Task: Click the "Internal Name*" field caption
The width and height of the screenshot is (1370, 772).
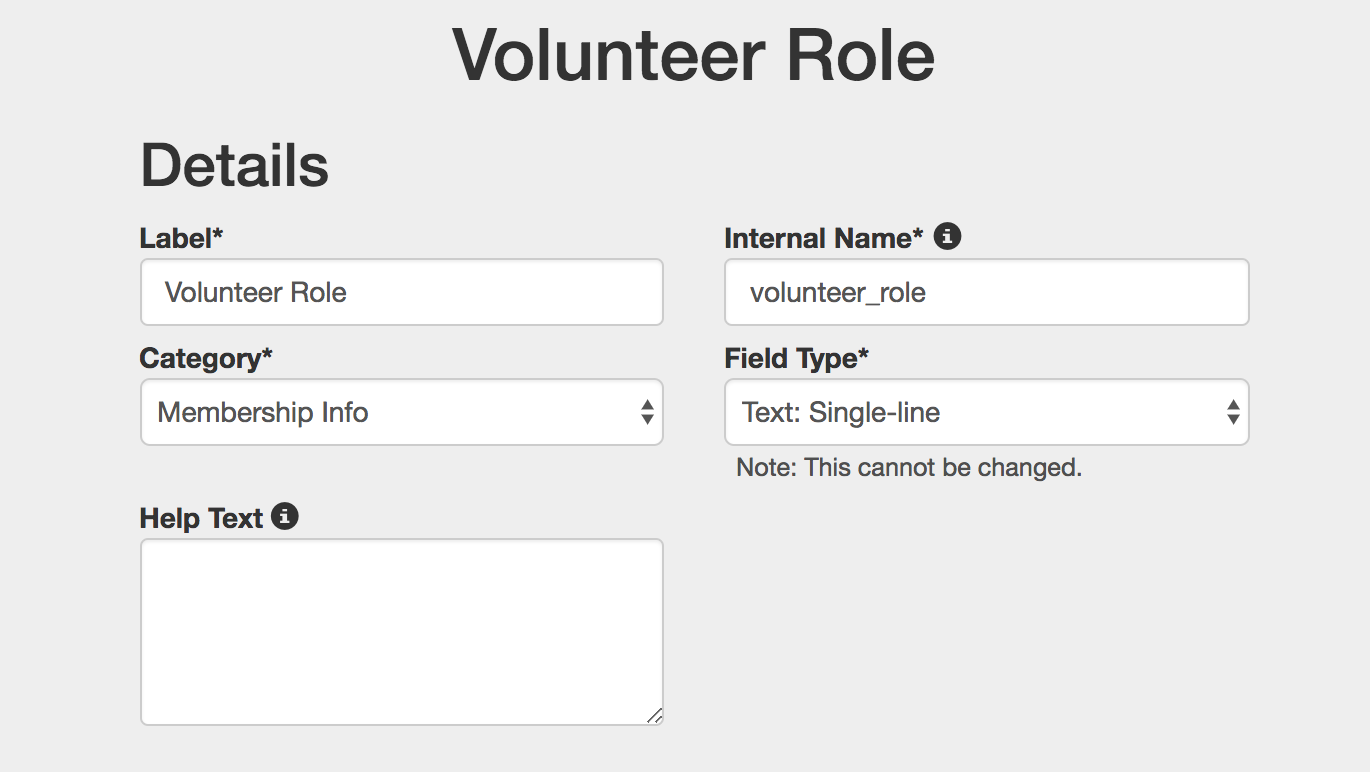Action: pyautogui.click(x=824, y=239)
